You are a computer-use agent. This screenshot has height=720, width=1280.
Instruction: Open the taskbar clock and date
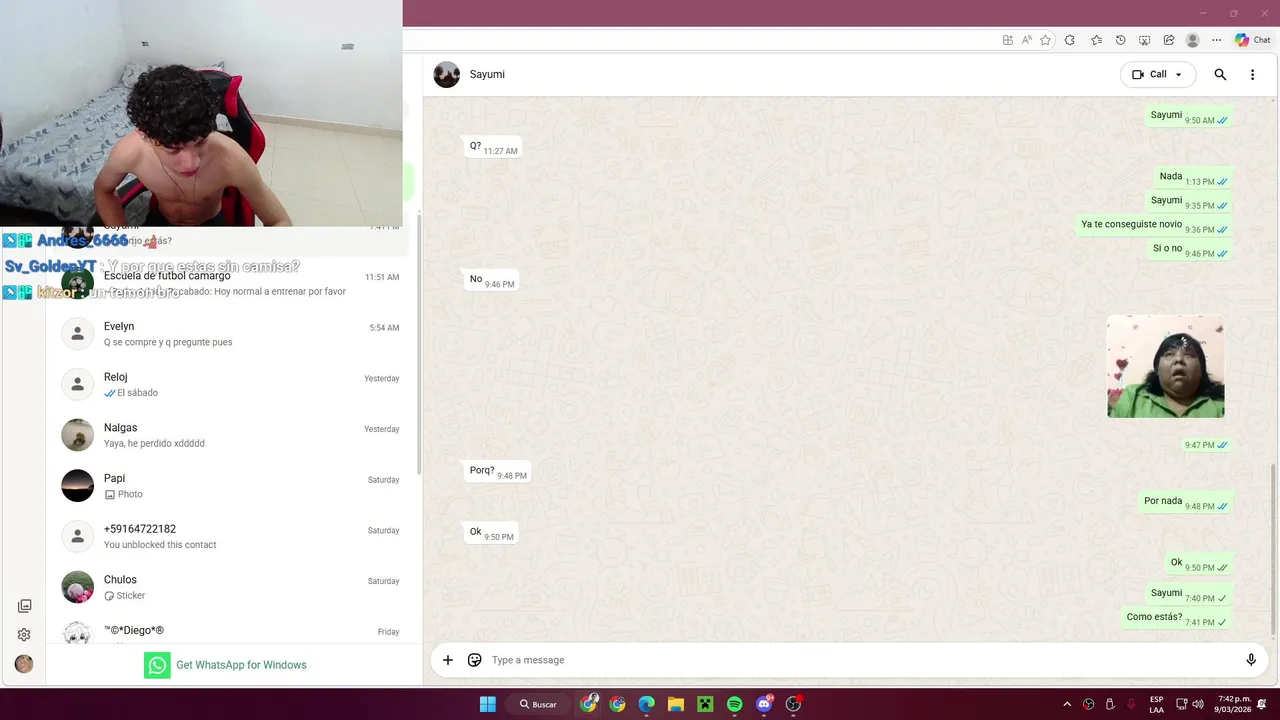1233,704
